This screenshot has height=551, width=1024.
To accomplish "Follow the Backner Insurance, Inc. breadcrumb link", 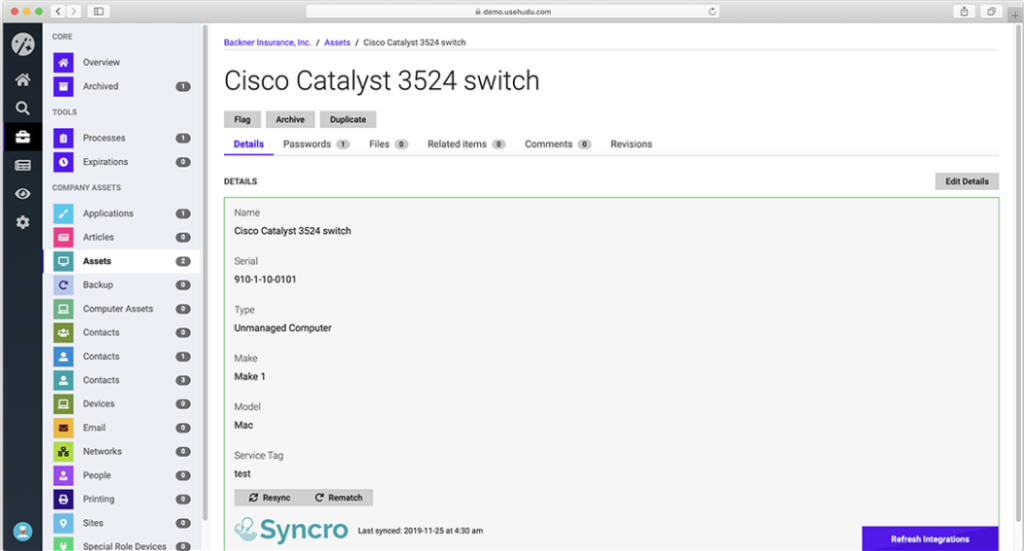I will coord(267,43).
